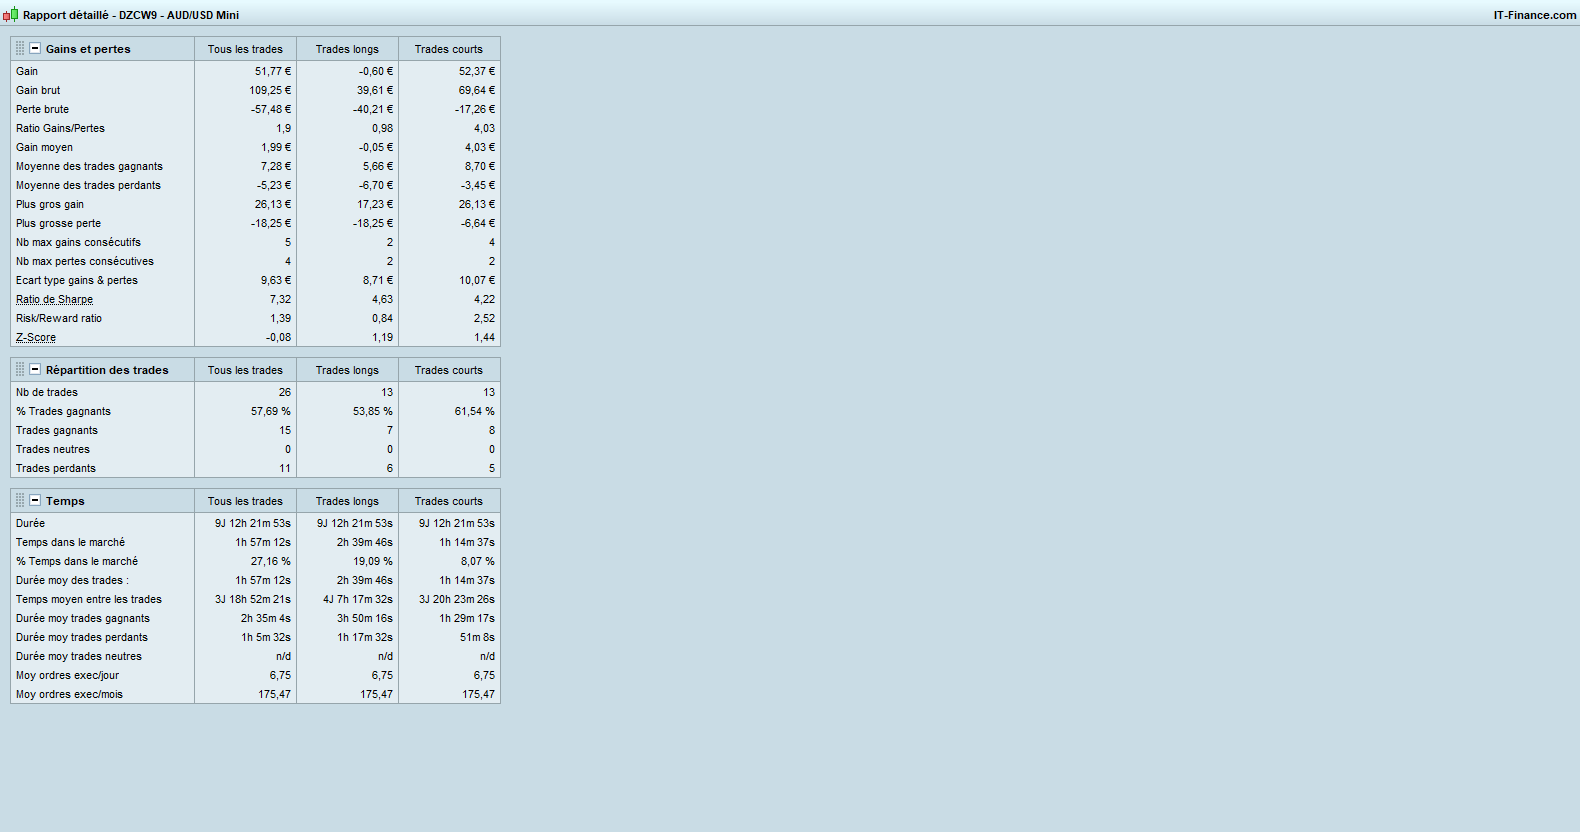The width and height of the screenshot is (1580, 832).
Task: Collapse the Répartition des trades section
Action: tap(35, 369)
